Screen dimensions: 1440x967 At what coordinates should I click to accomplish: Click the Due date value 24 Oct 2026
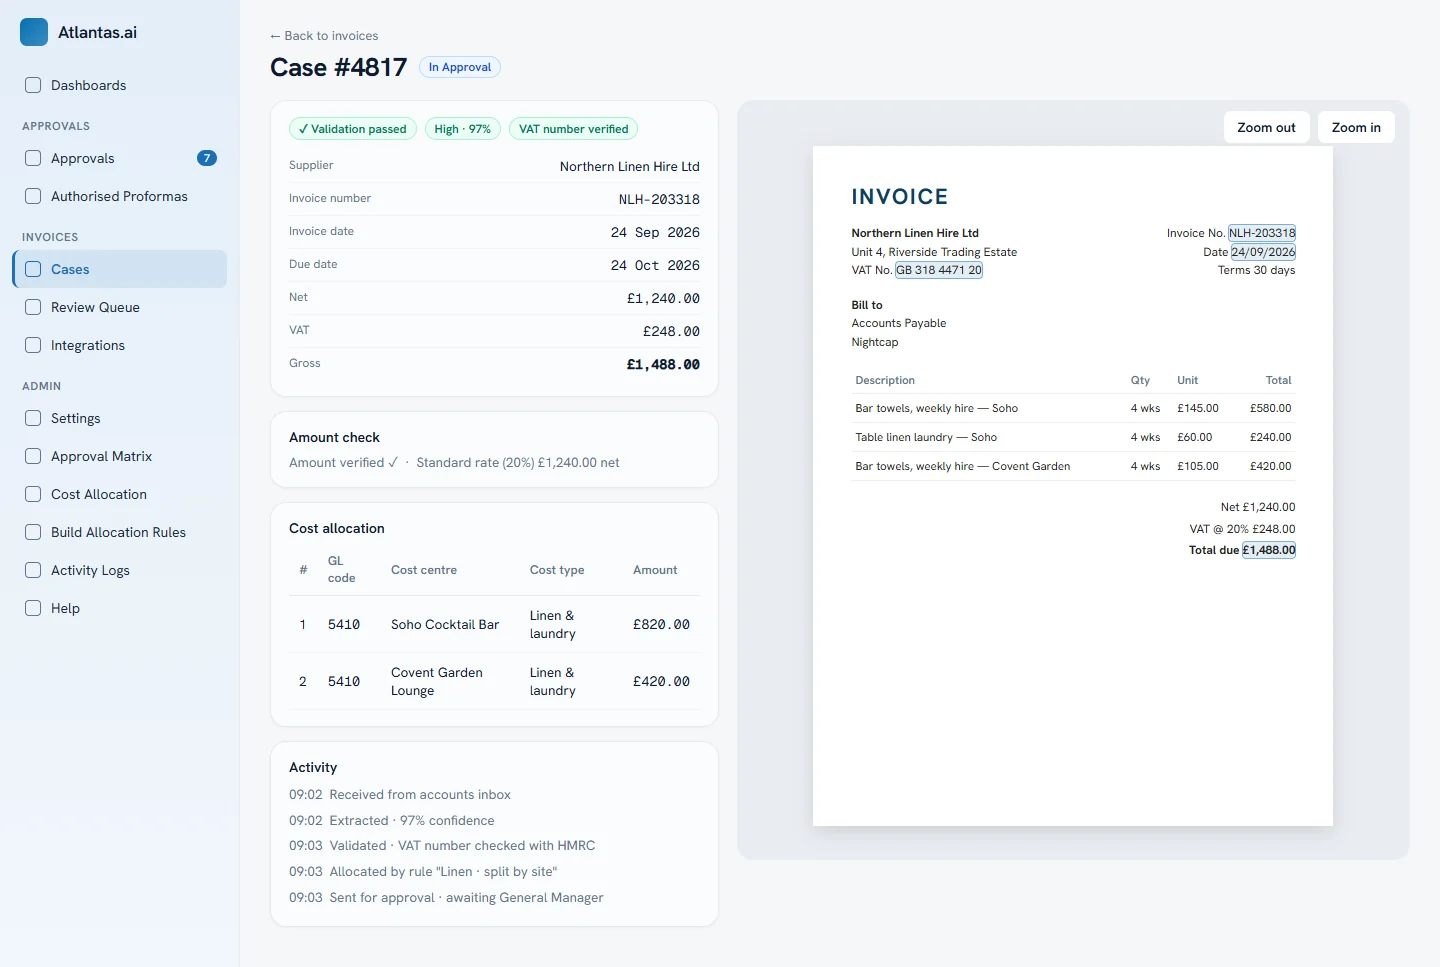[655, 265]
